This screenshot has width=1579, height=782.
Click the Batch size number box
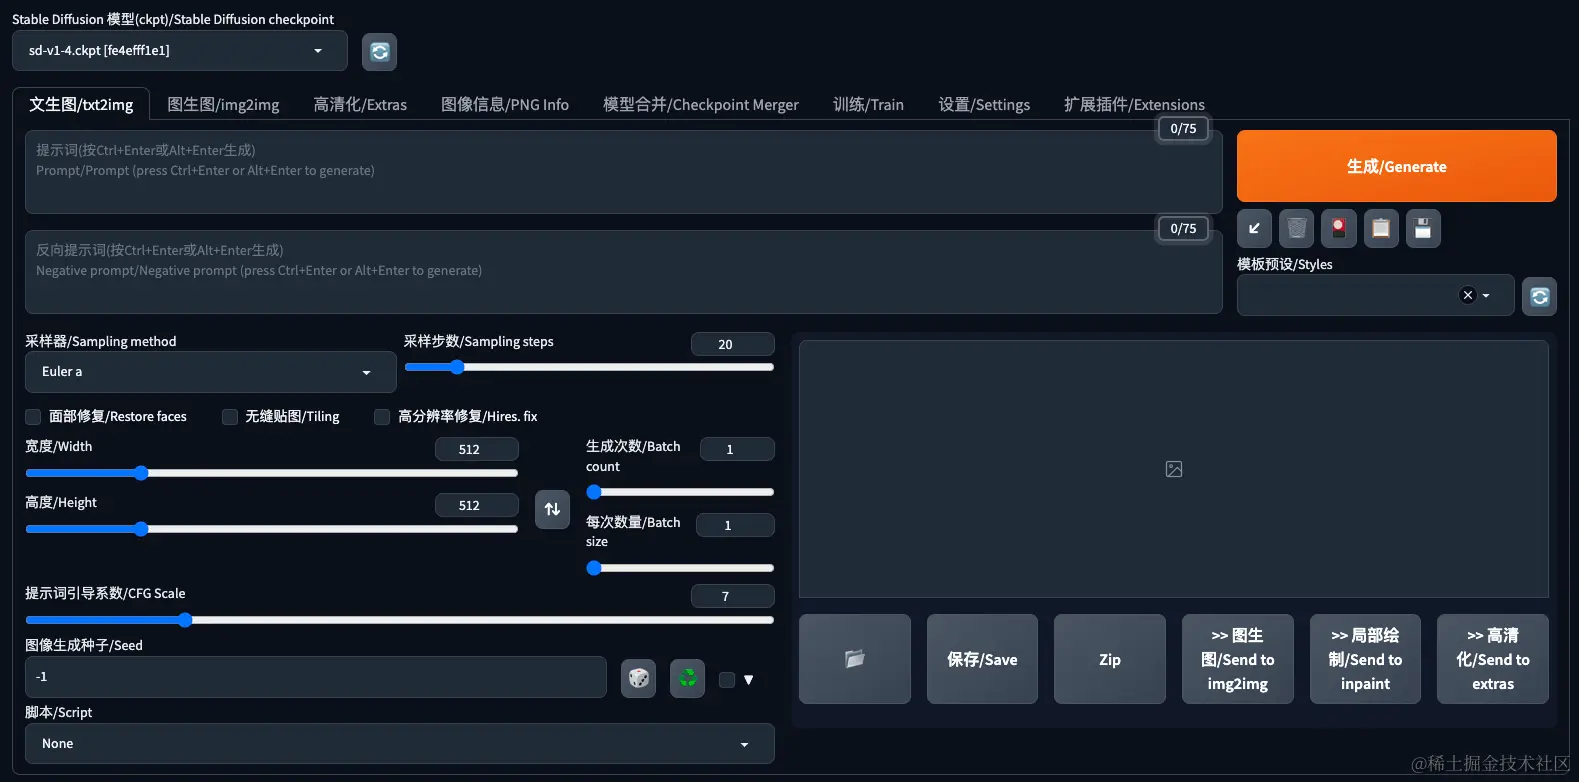(x=735, y=525)
